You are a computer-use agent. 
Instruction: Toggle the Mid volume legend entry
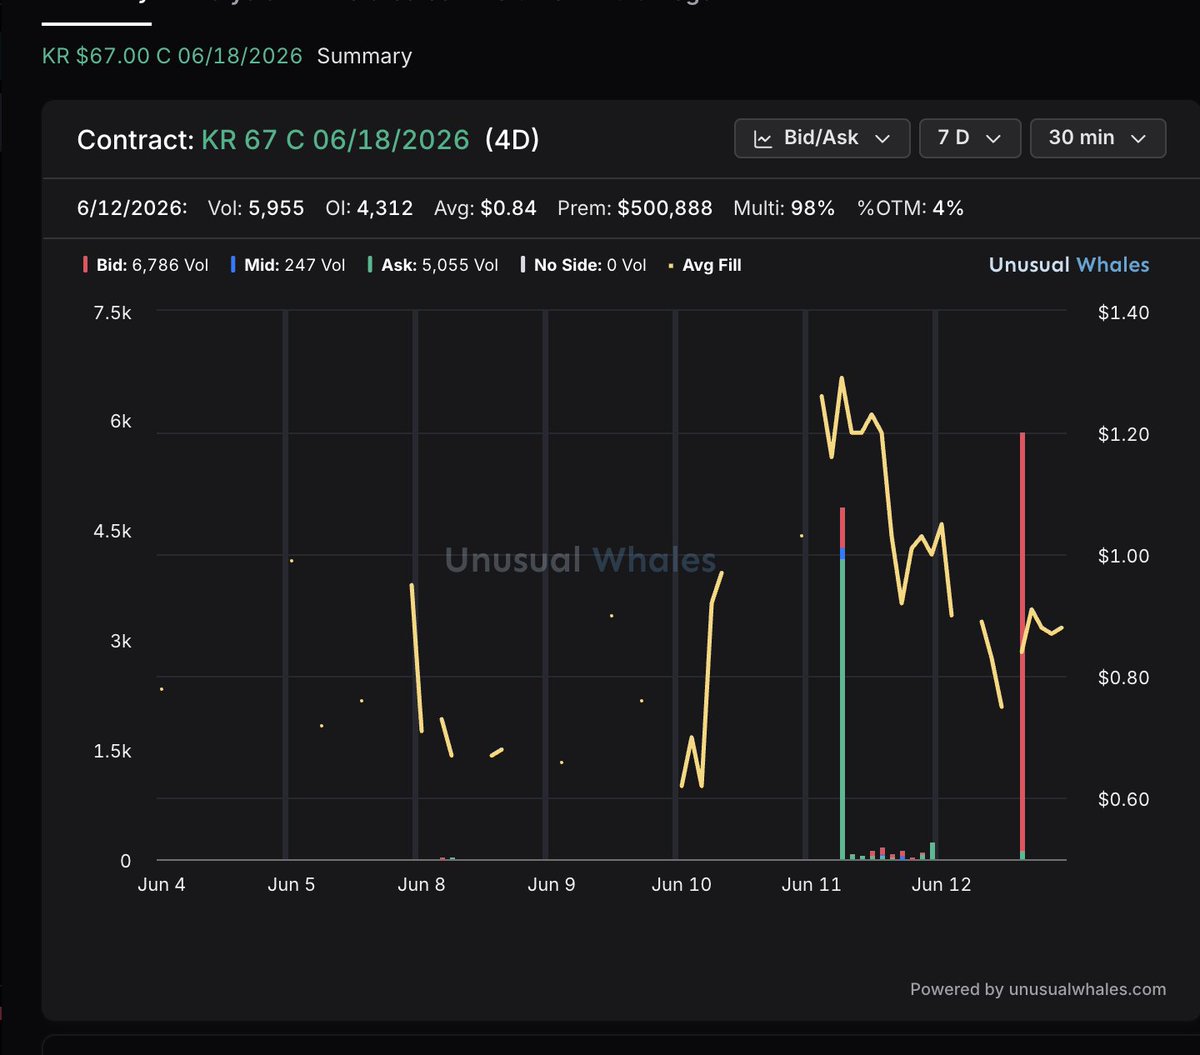coord(288,265)
